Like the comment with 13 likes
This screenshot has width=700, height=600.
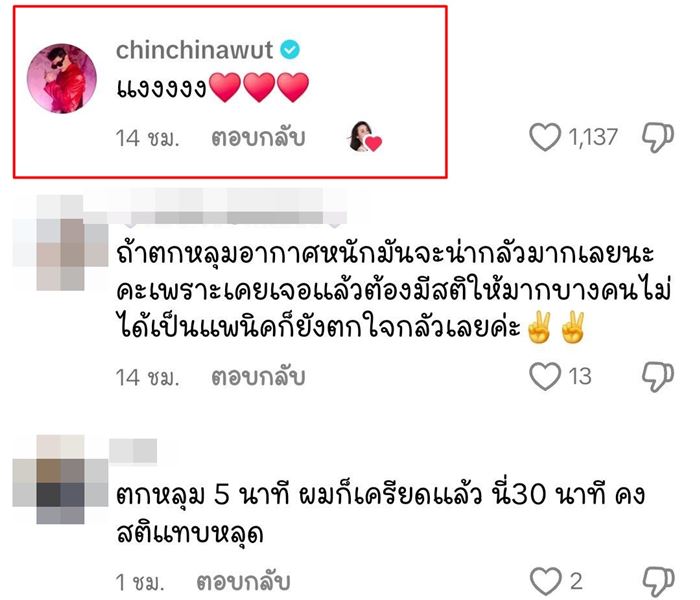click(545, 376)
